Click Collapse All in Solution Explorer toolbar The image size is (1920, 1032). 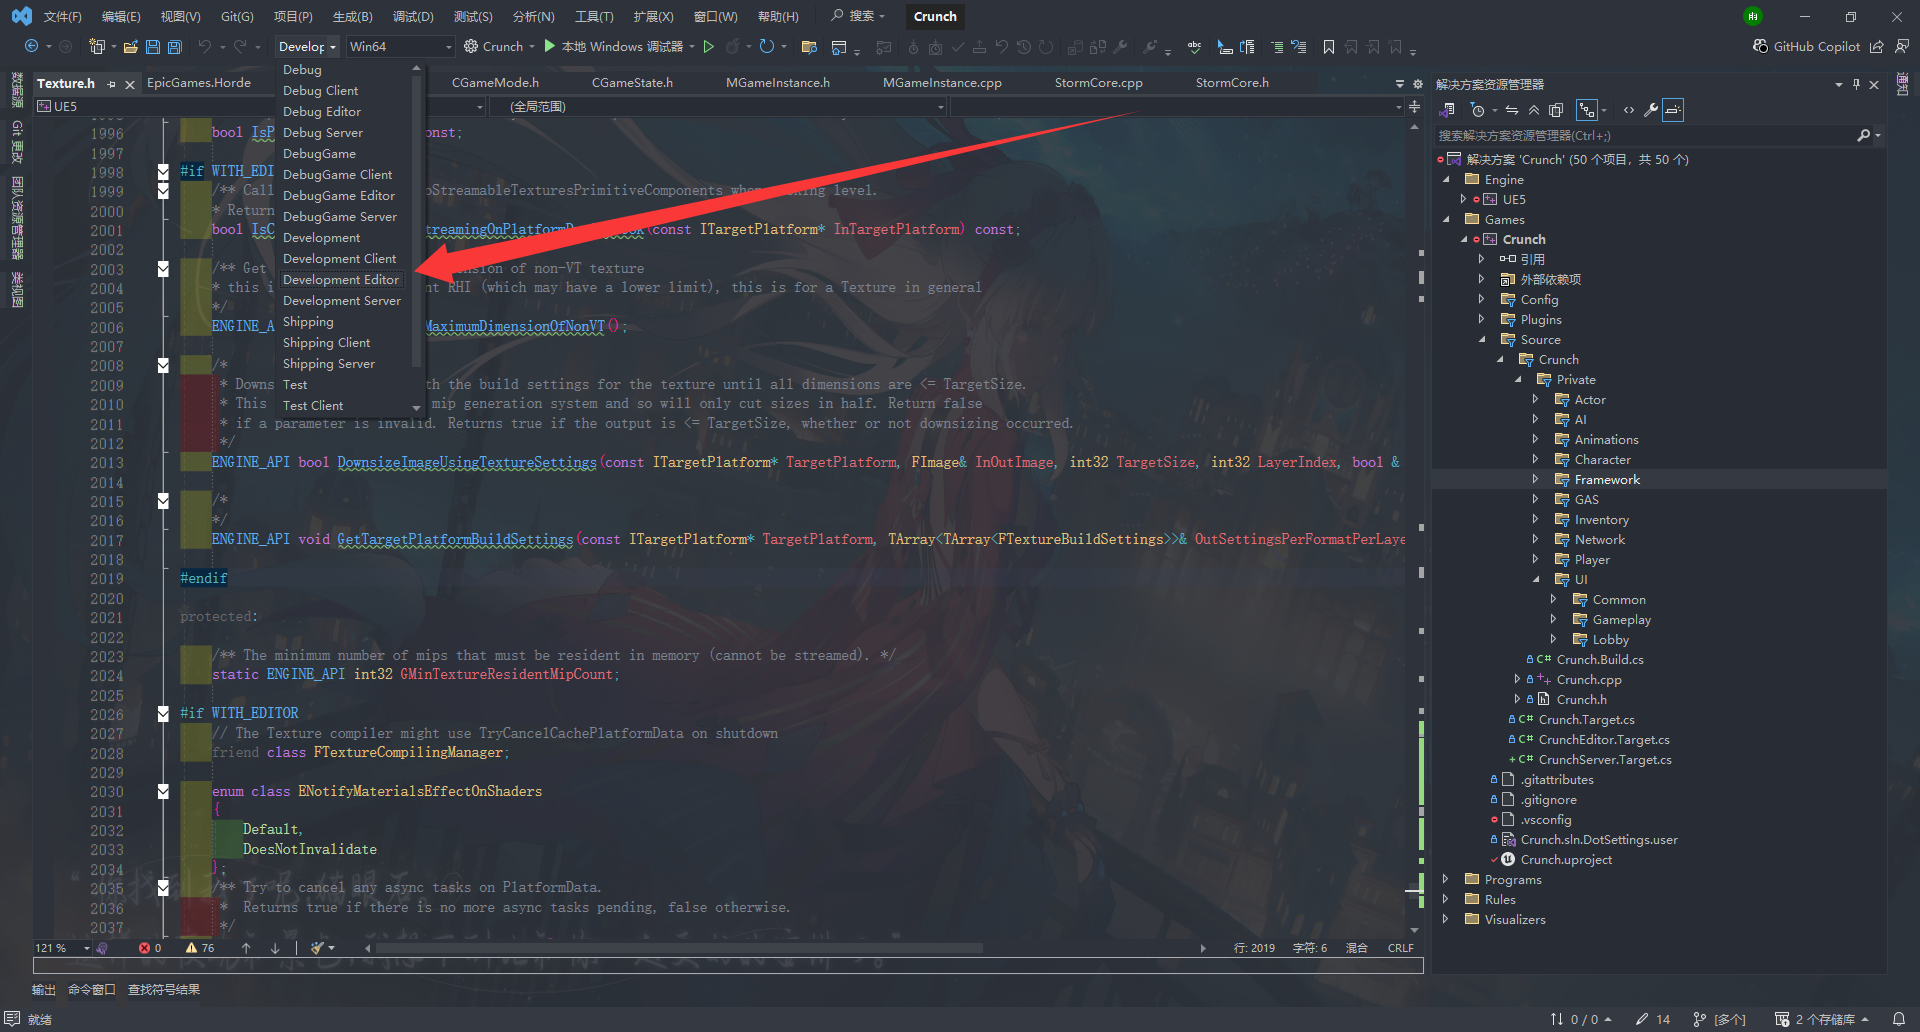(x=1534, y=110)
